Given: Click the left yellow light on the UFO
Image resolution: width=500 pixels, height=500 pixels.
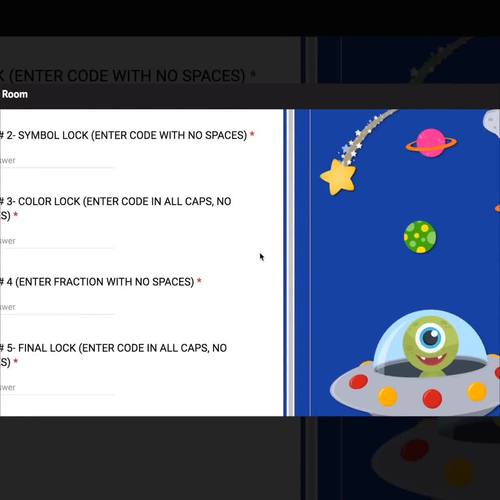Looking at the screenshot, I should (387, 396).
